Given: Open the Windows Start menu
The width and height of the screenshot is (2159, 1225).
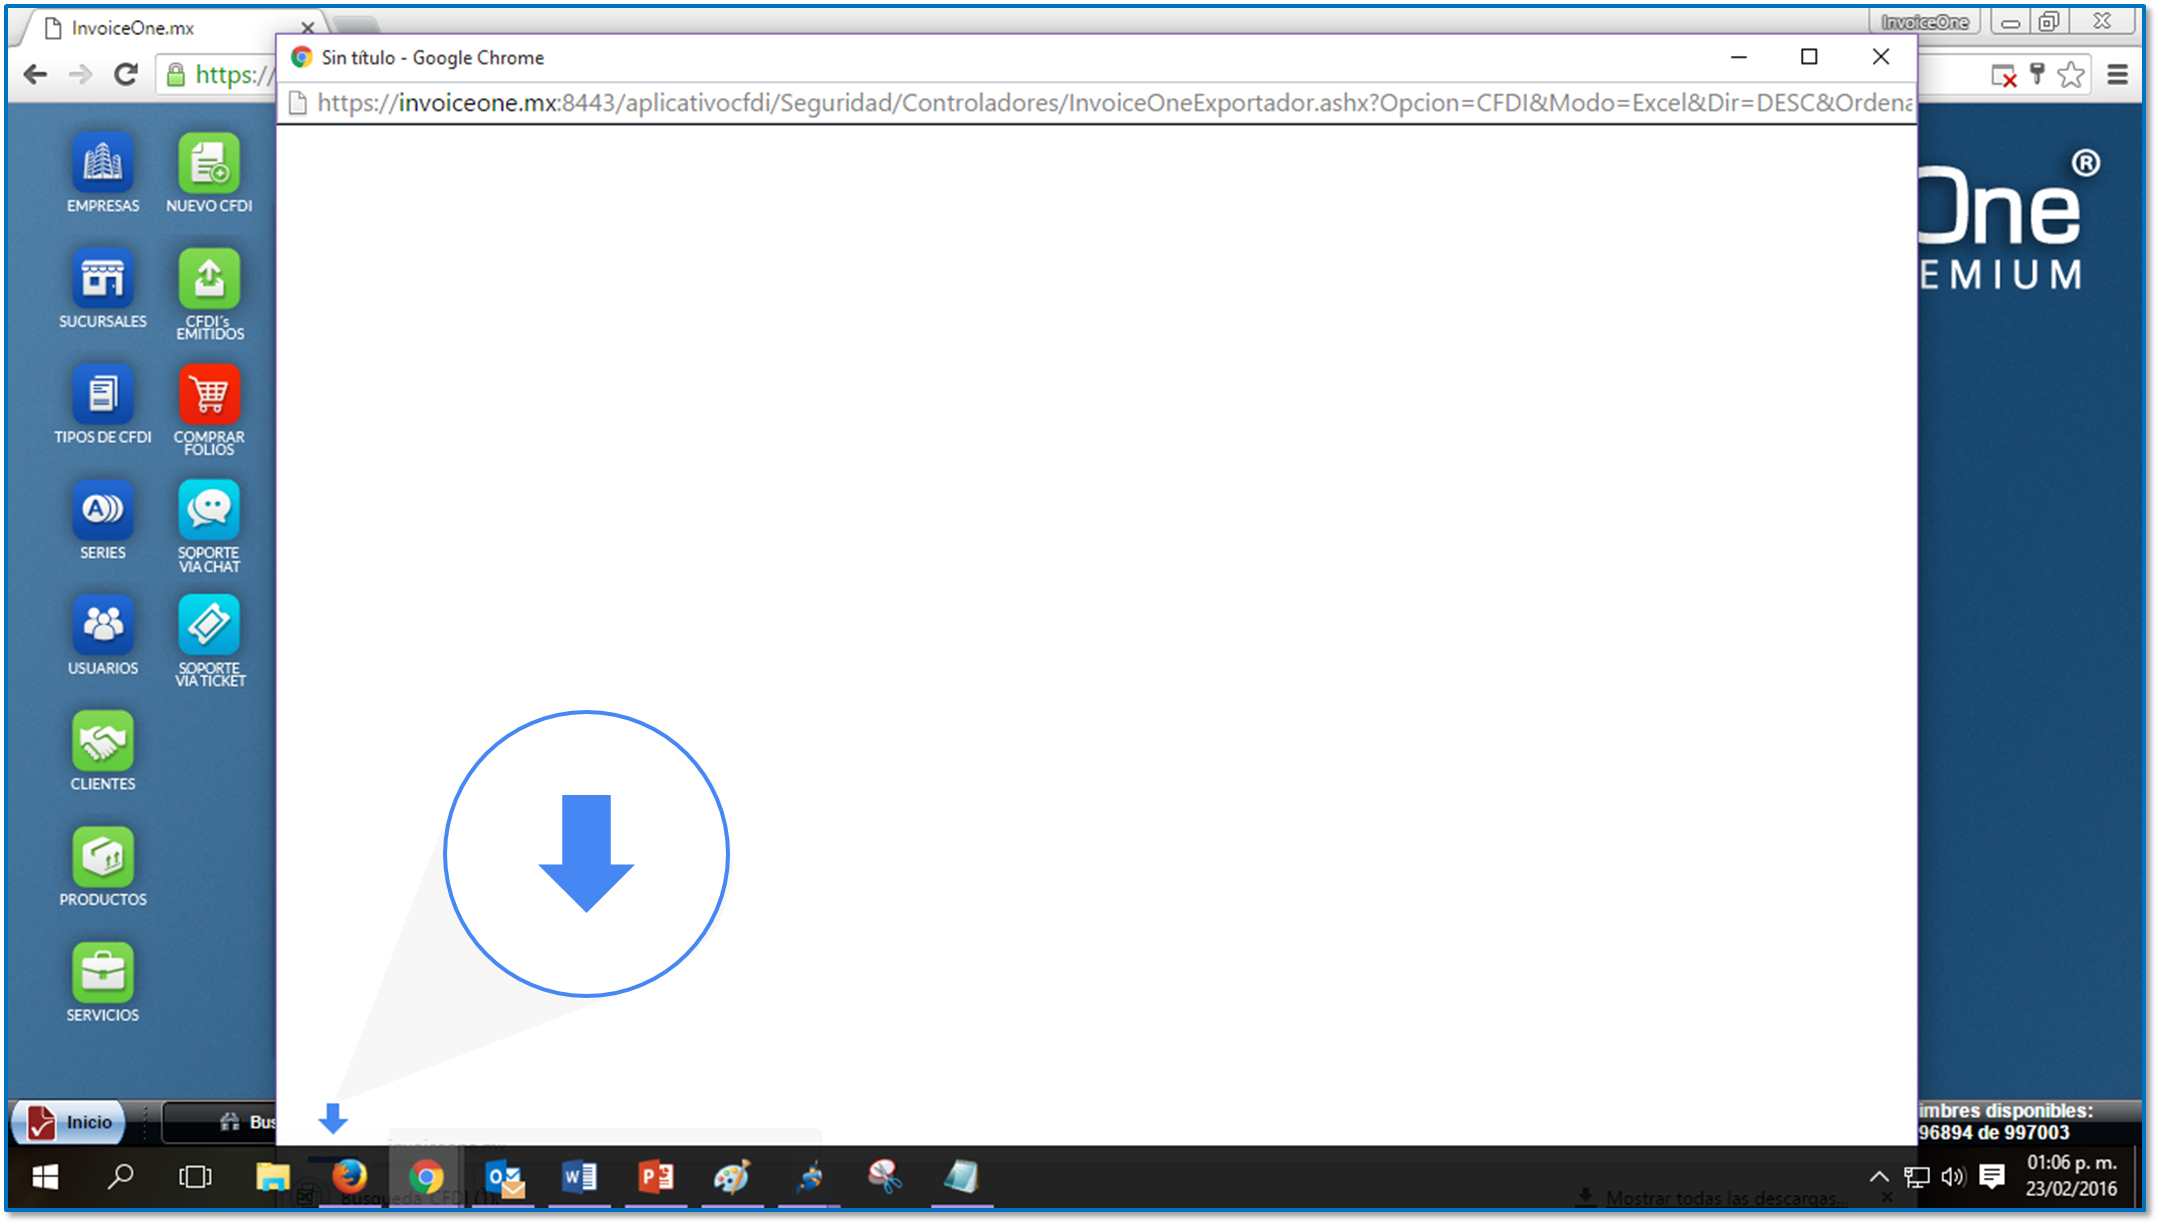Looking at the screenshot, I should (x=45, y=1177).
